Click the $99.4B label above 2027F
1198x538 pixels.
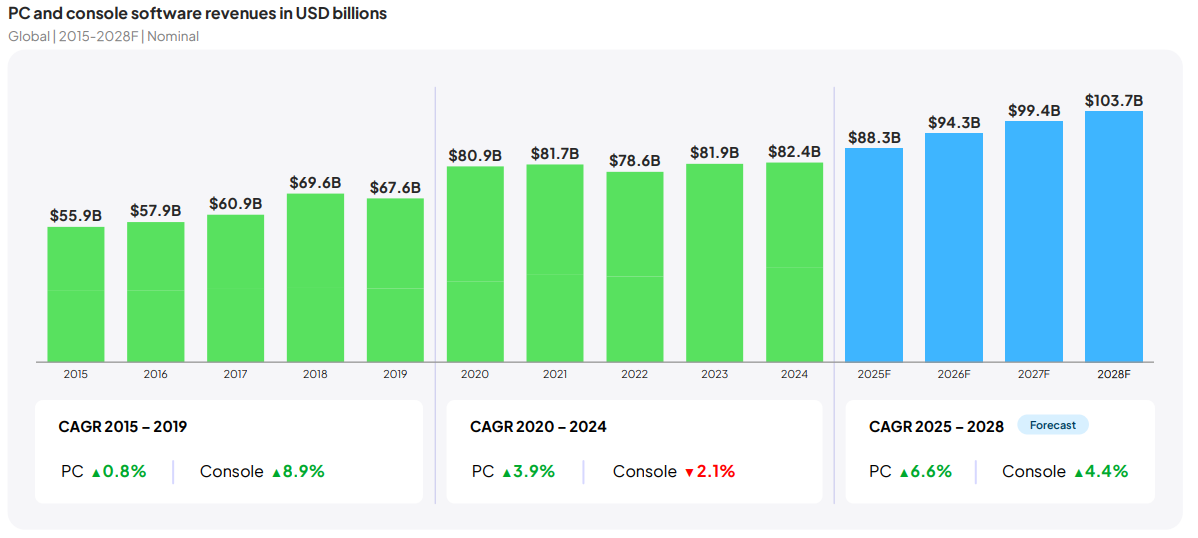pos(1034,111)
